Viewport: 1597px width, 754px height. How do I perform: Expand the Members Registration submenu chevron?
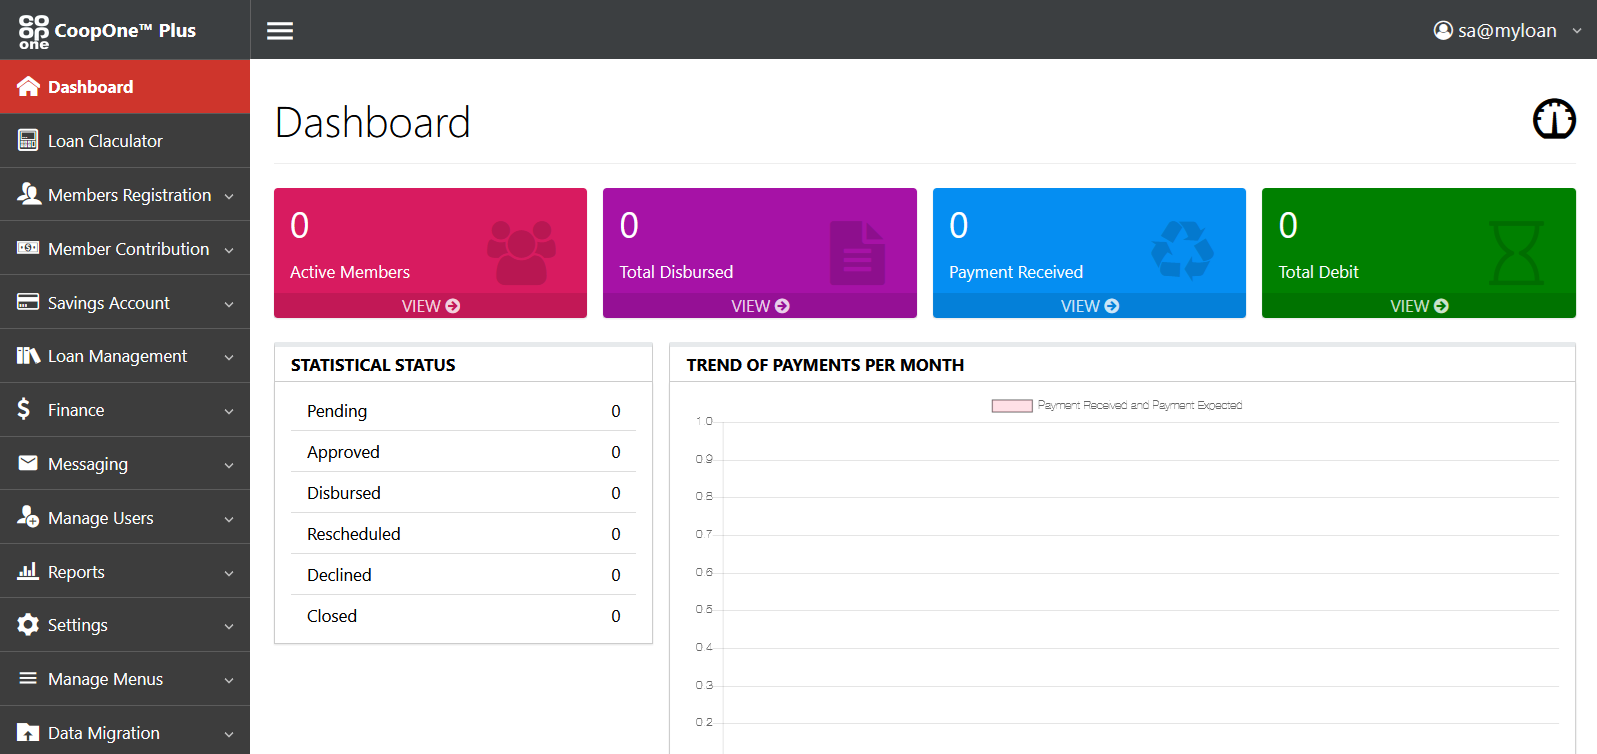click(229, 197)
